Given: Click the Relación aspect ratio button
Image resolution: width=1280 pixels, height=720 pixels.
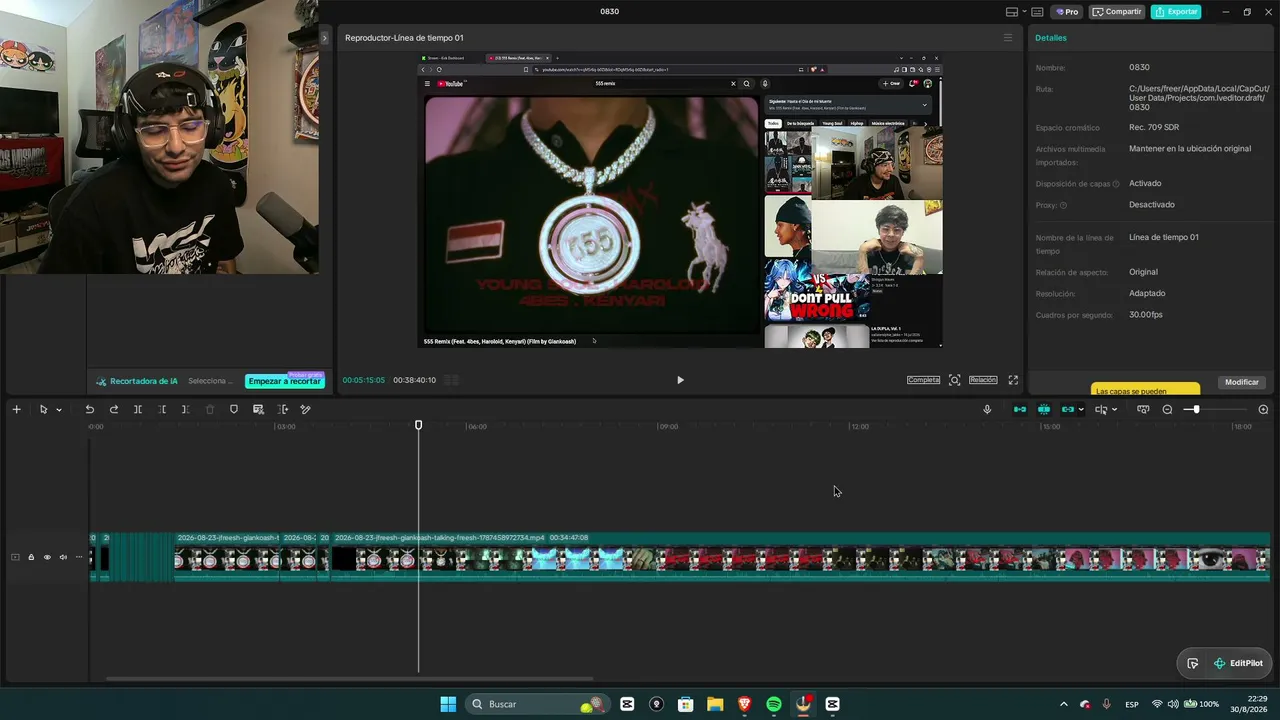Looking at the screenshot, I should (x=983, y=380).
